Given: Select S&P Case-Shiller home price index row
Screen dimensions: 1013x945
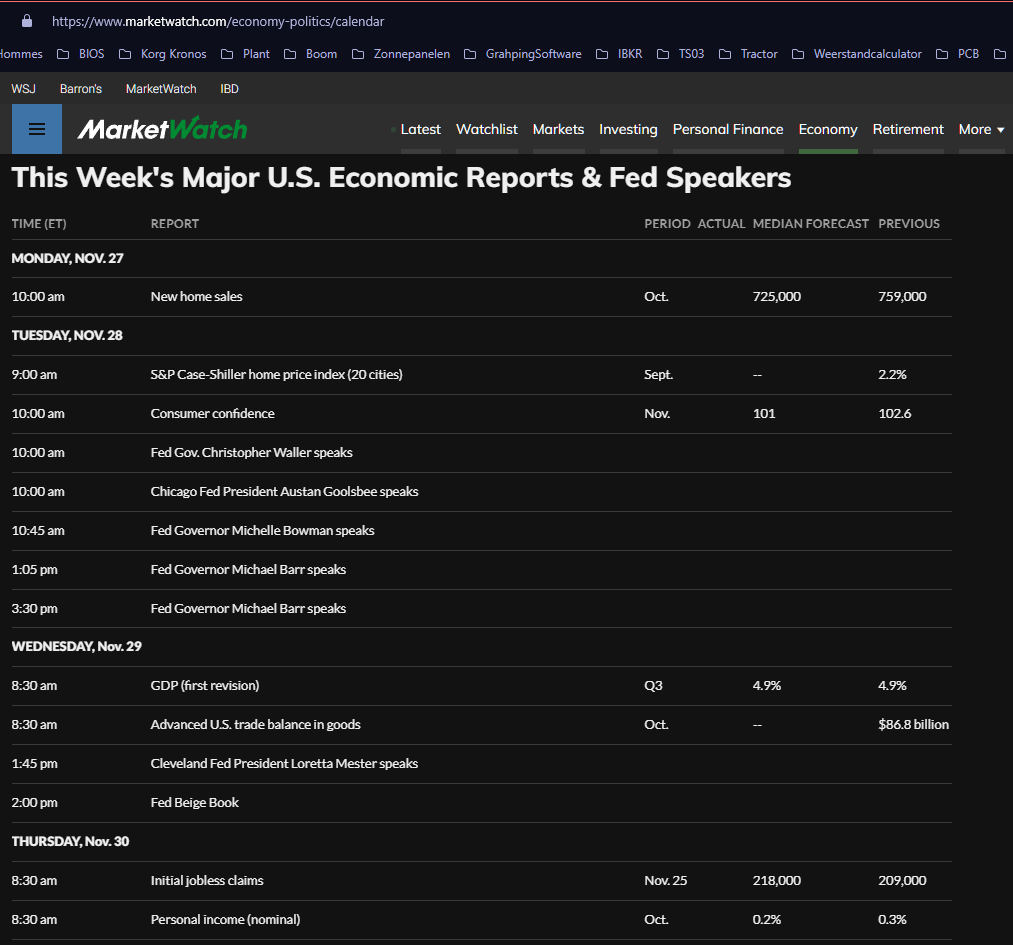Looking at the screenshot, I should [481, 375].
